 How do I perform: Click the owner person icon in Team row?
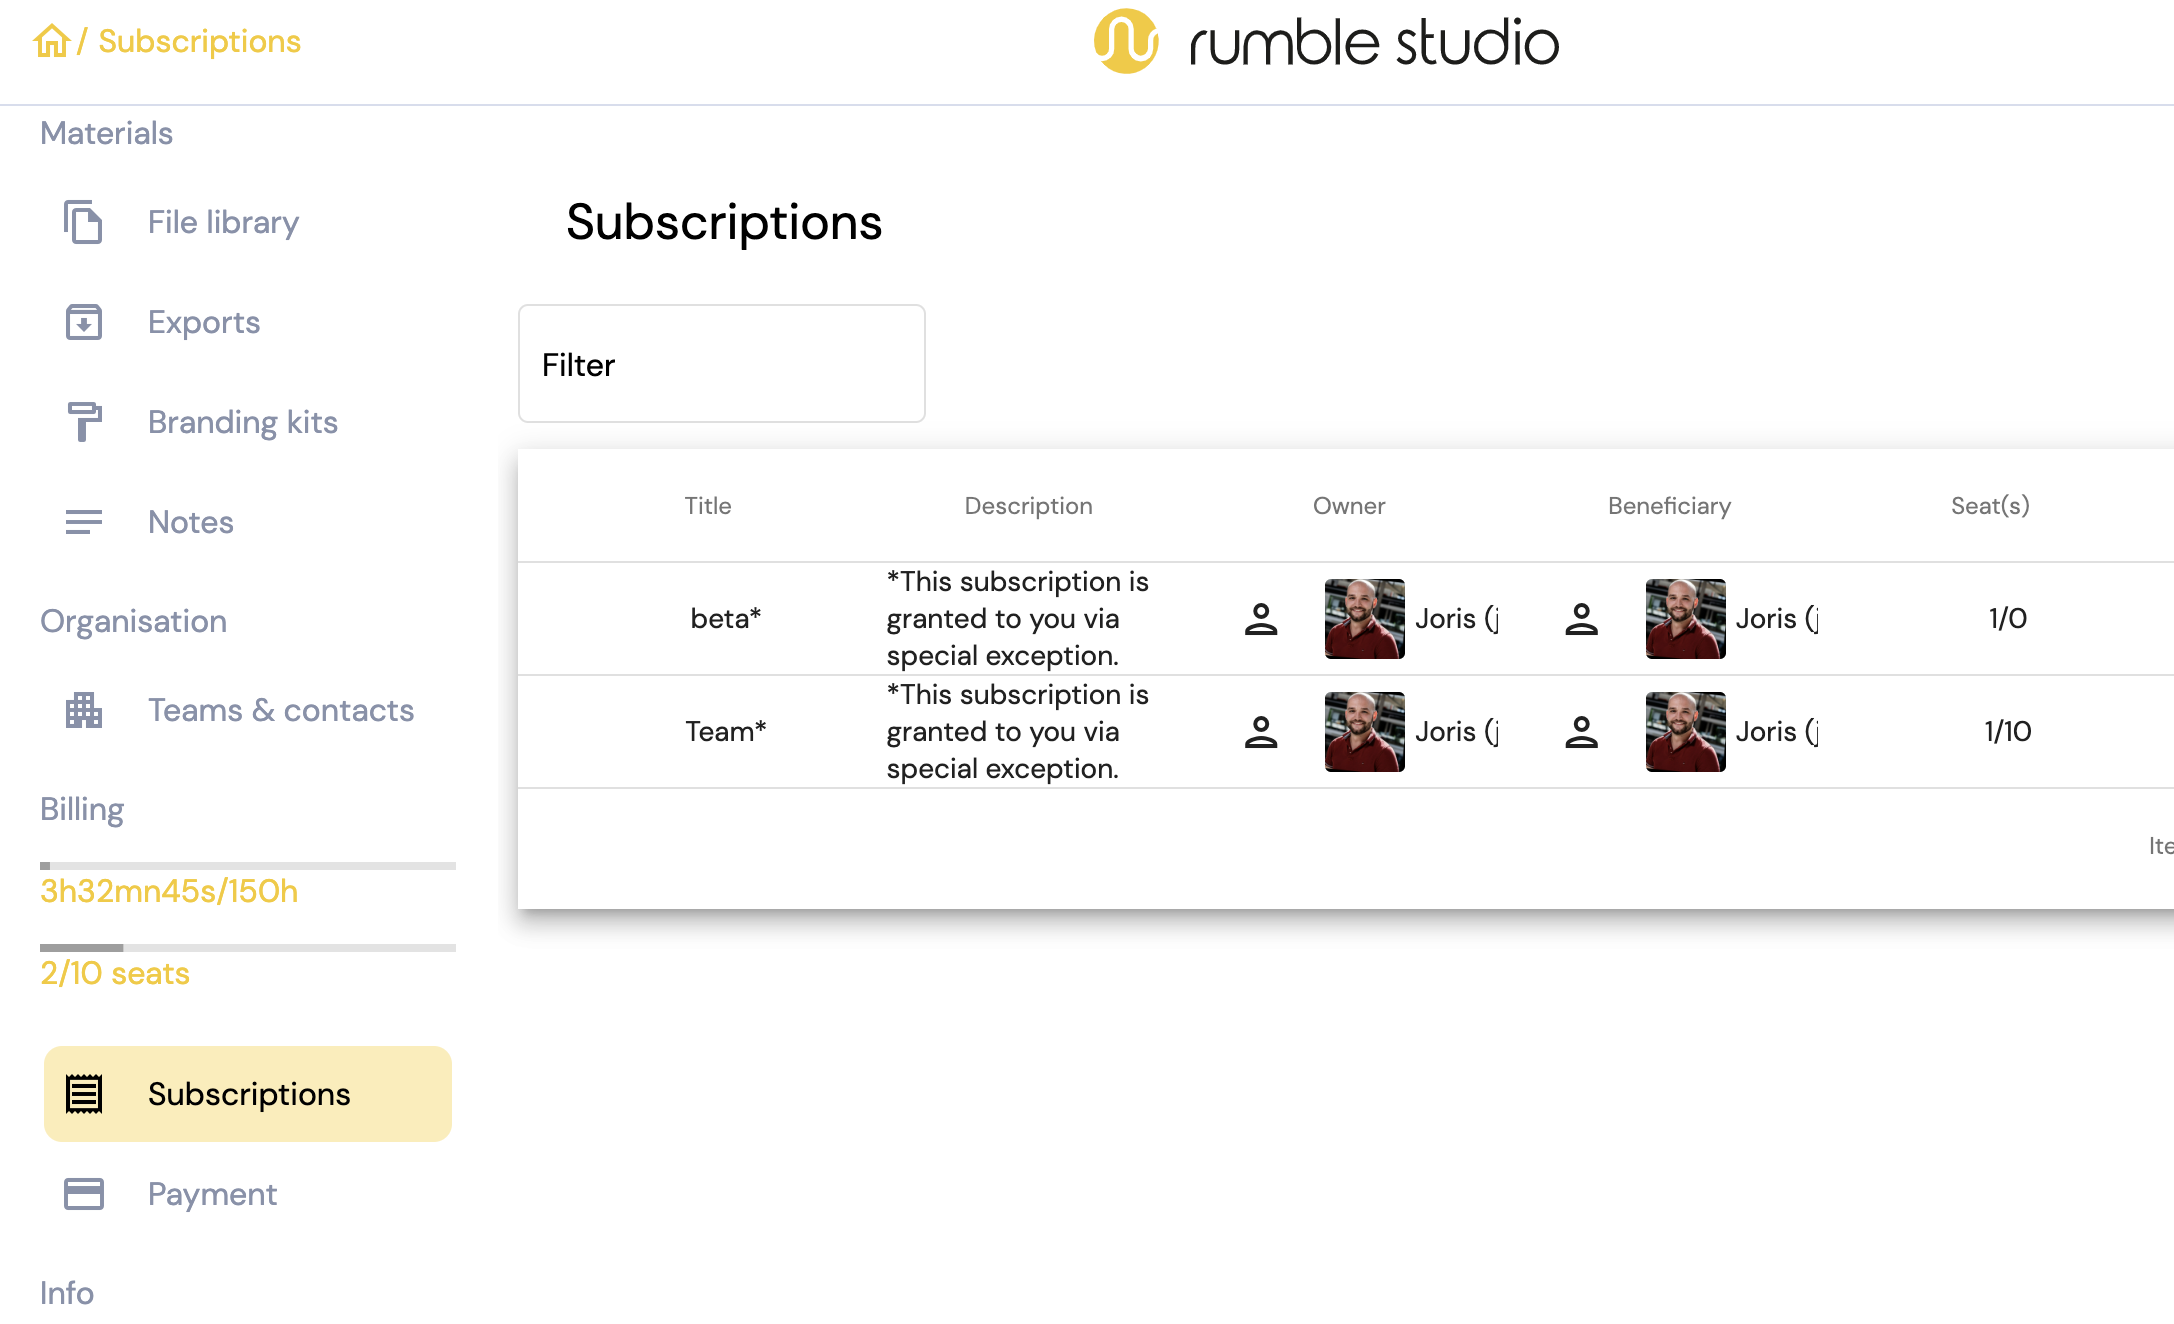coord(1261,732)
